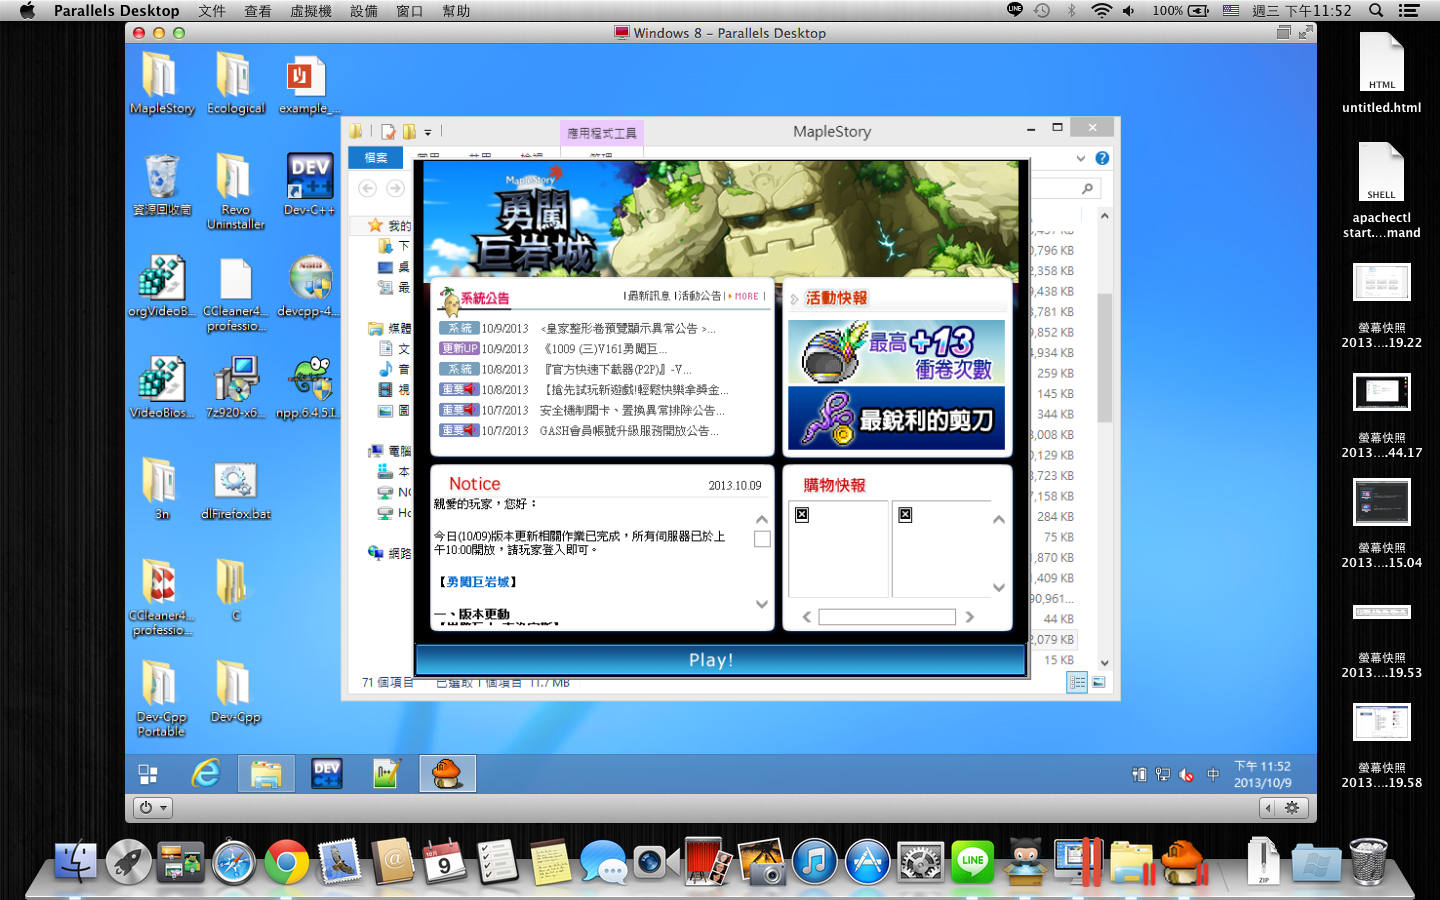Click the volume muted icon in the Windows tray
Screen dimensions: 1440x900
(1187, 775)
